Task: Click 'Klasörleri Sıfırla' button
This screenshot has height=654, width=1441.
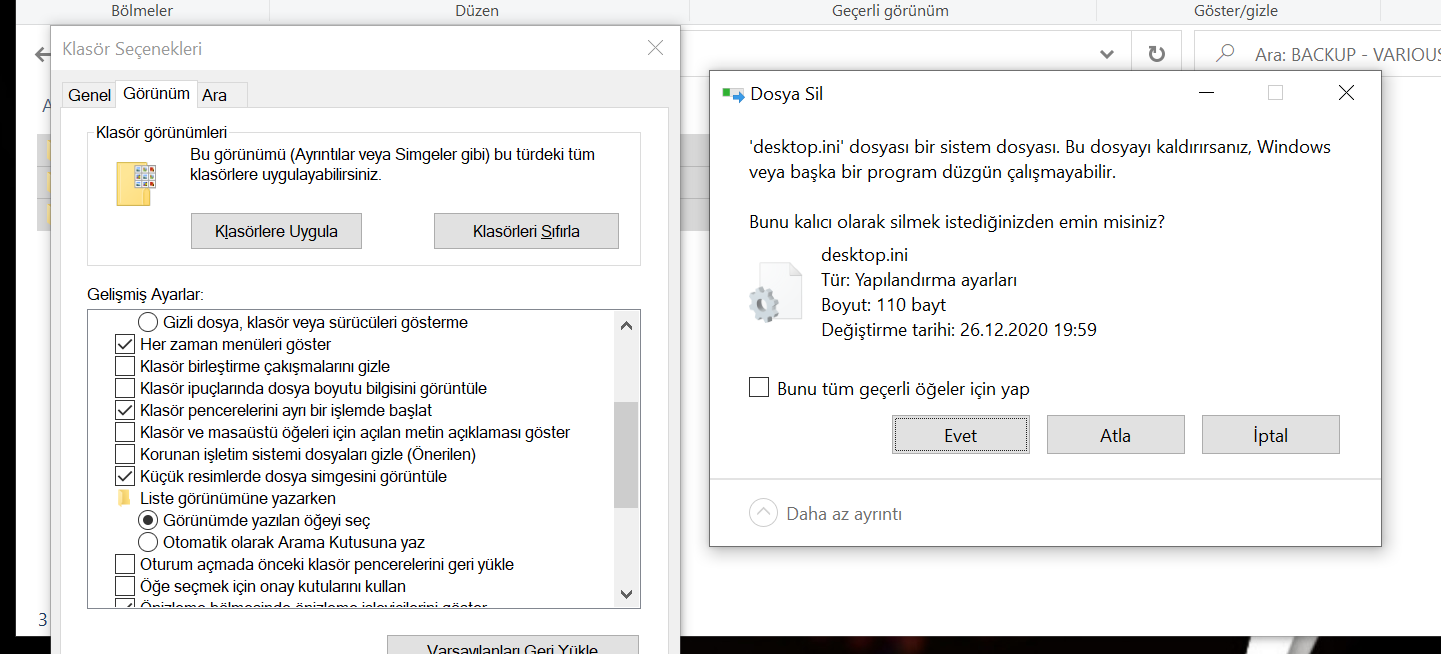Action: point(526,231)
